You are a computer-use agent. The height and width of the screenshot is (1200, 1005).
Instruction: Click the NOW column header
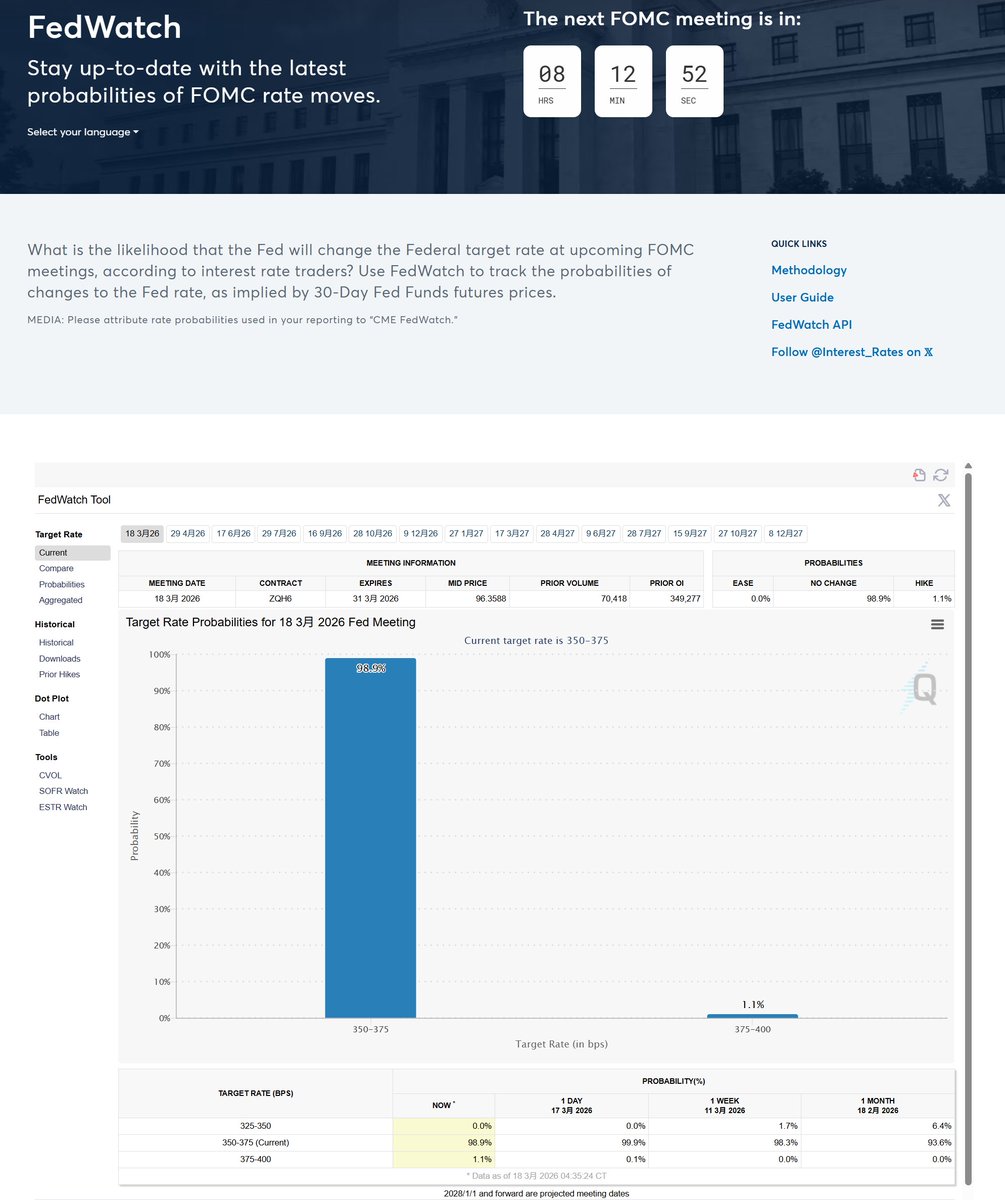(x=443, y=1104)
